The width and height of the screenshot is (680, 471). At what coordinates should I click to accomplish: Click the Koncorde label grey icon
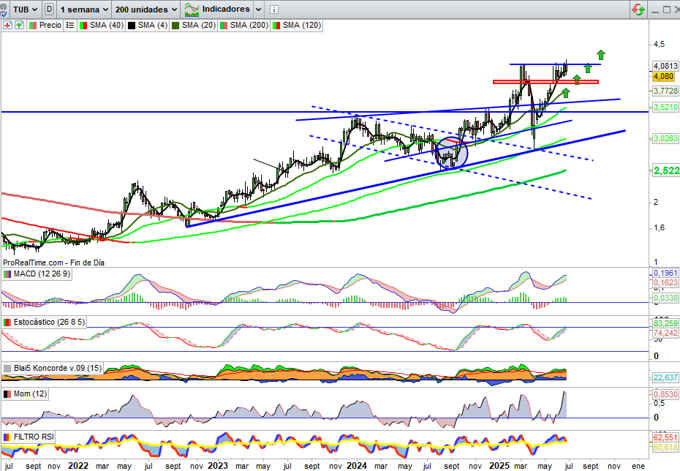pos(7,369)
